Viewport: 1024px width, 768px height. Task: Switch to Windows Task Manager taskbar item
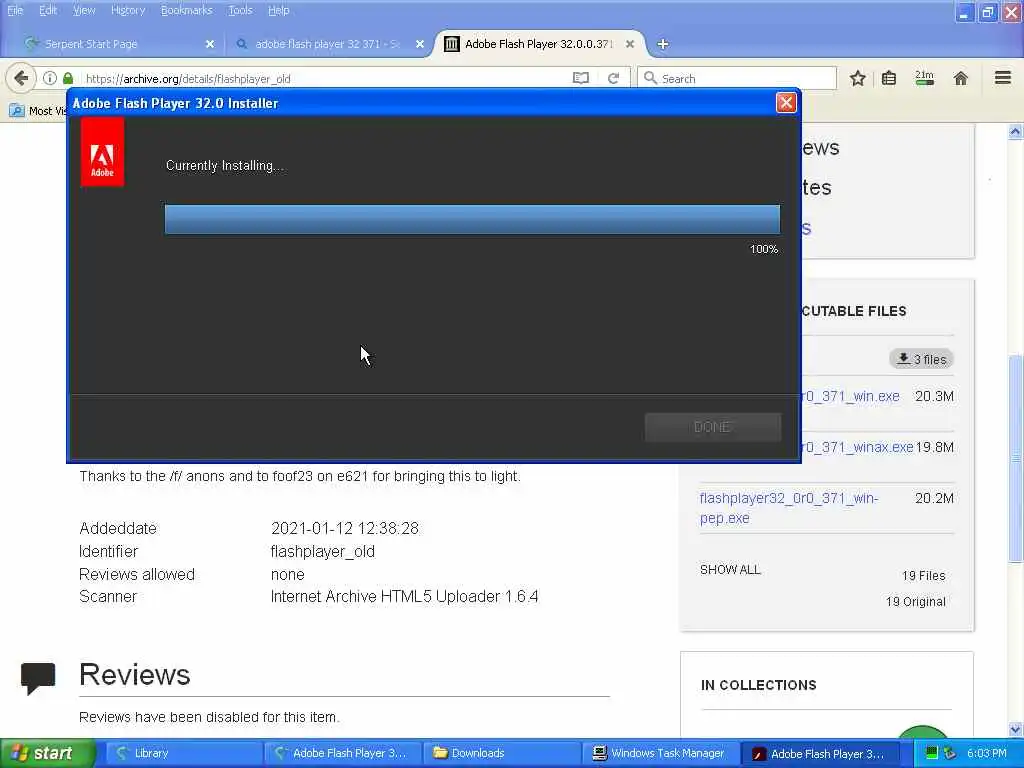point(661,753)
